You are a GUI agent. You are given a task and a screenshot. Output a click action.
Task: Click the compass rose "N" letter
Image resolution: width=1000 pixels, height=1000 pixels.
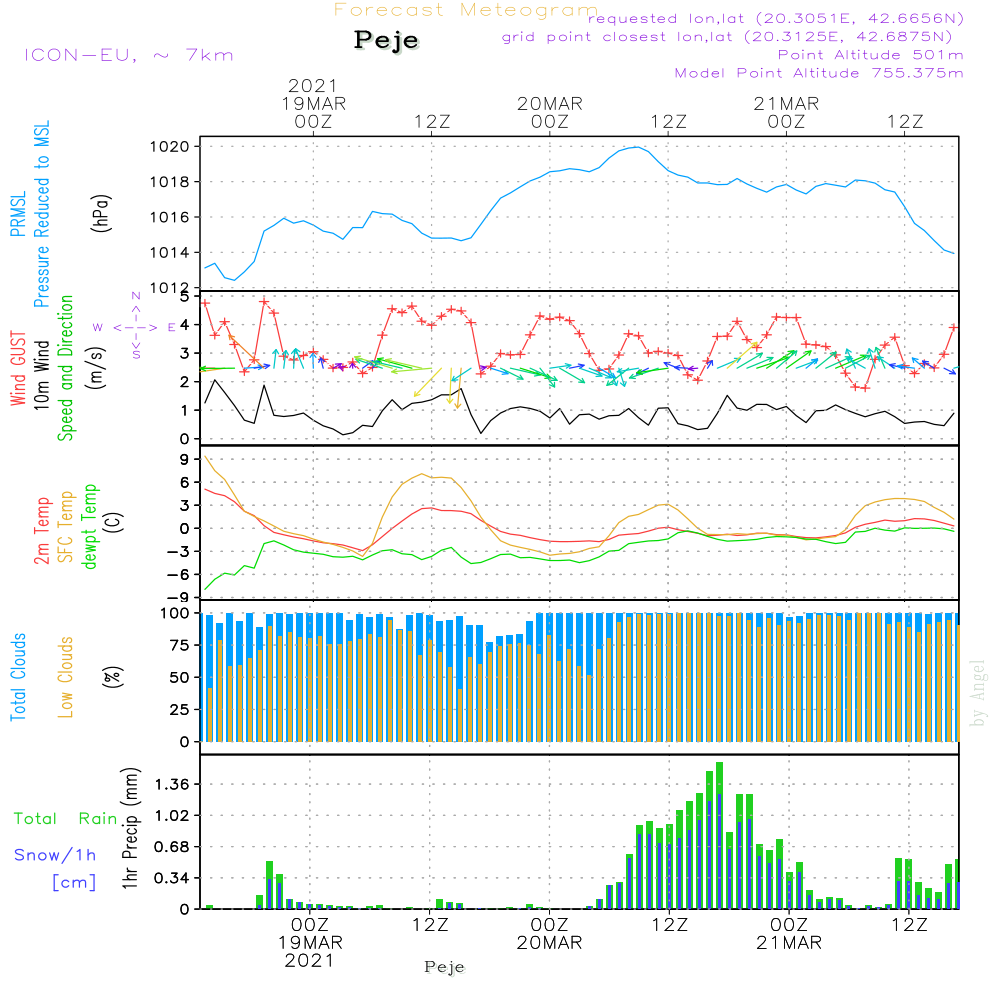point(136,296)
